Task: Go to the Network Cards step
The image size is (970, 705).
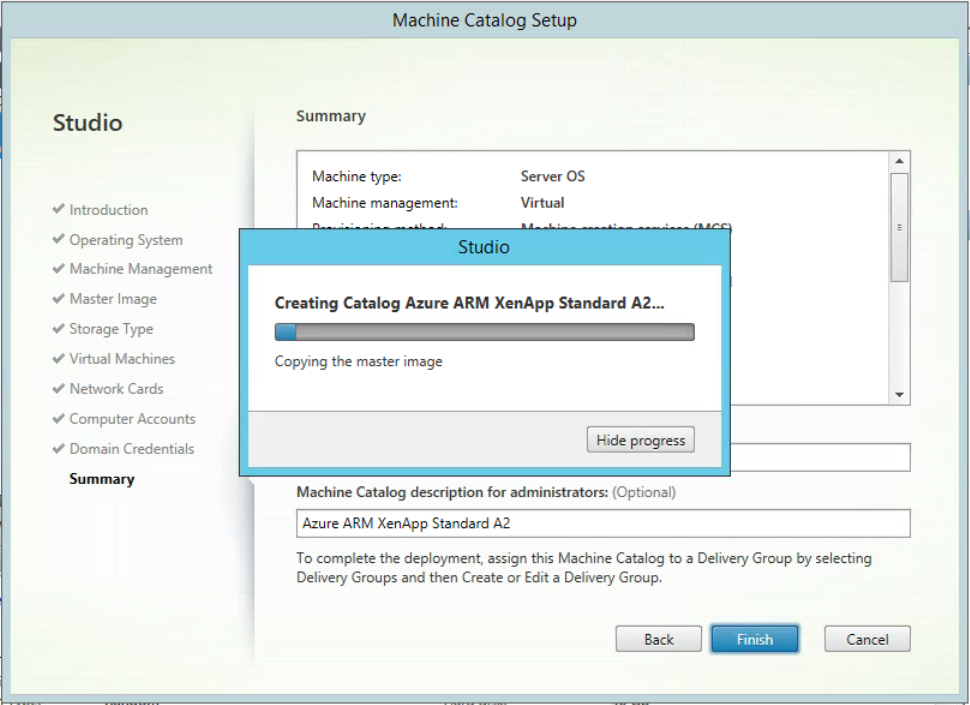Action: pyautogui.click(x=116, y=389)
